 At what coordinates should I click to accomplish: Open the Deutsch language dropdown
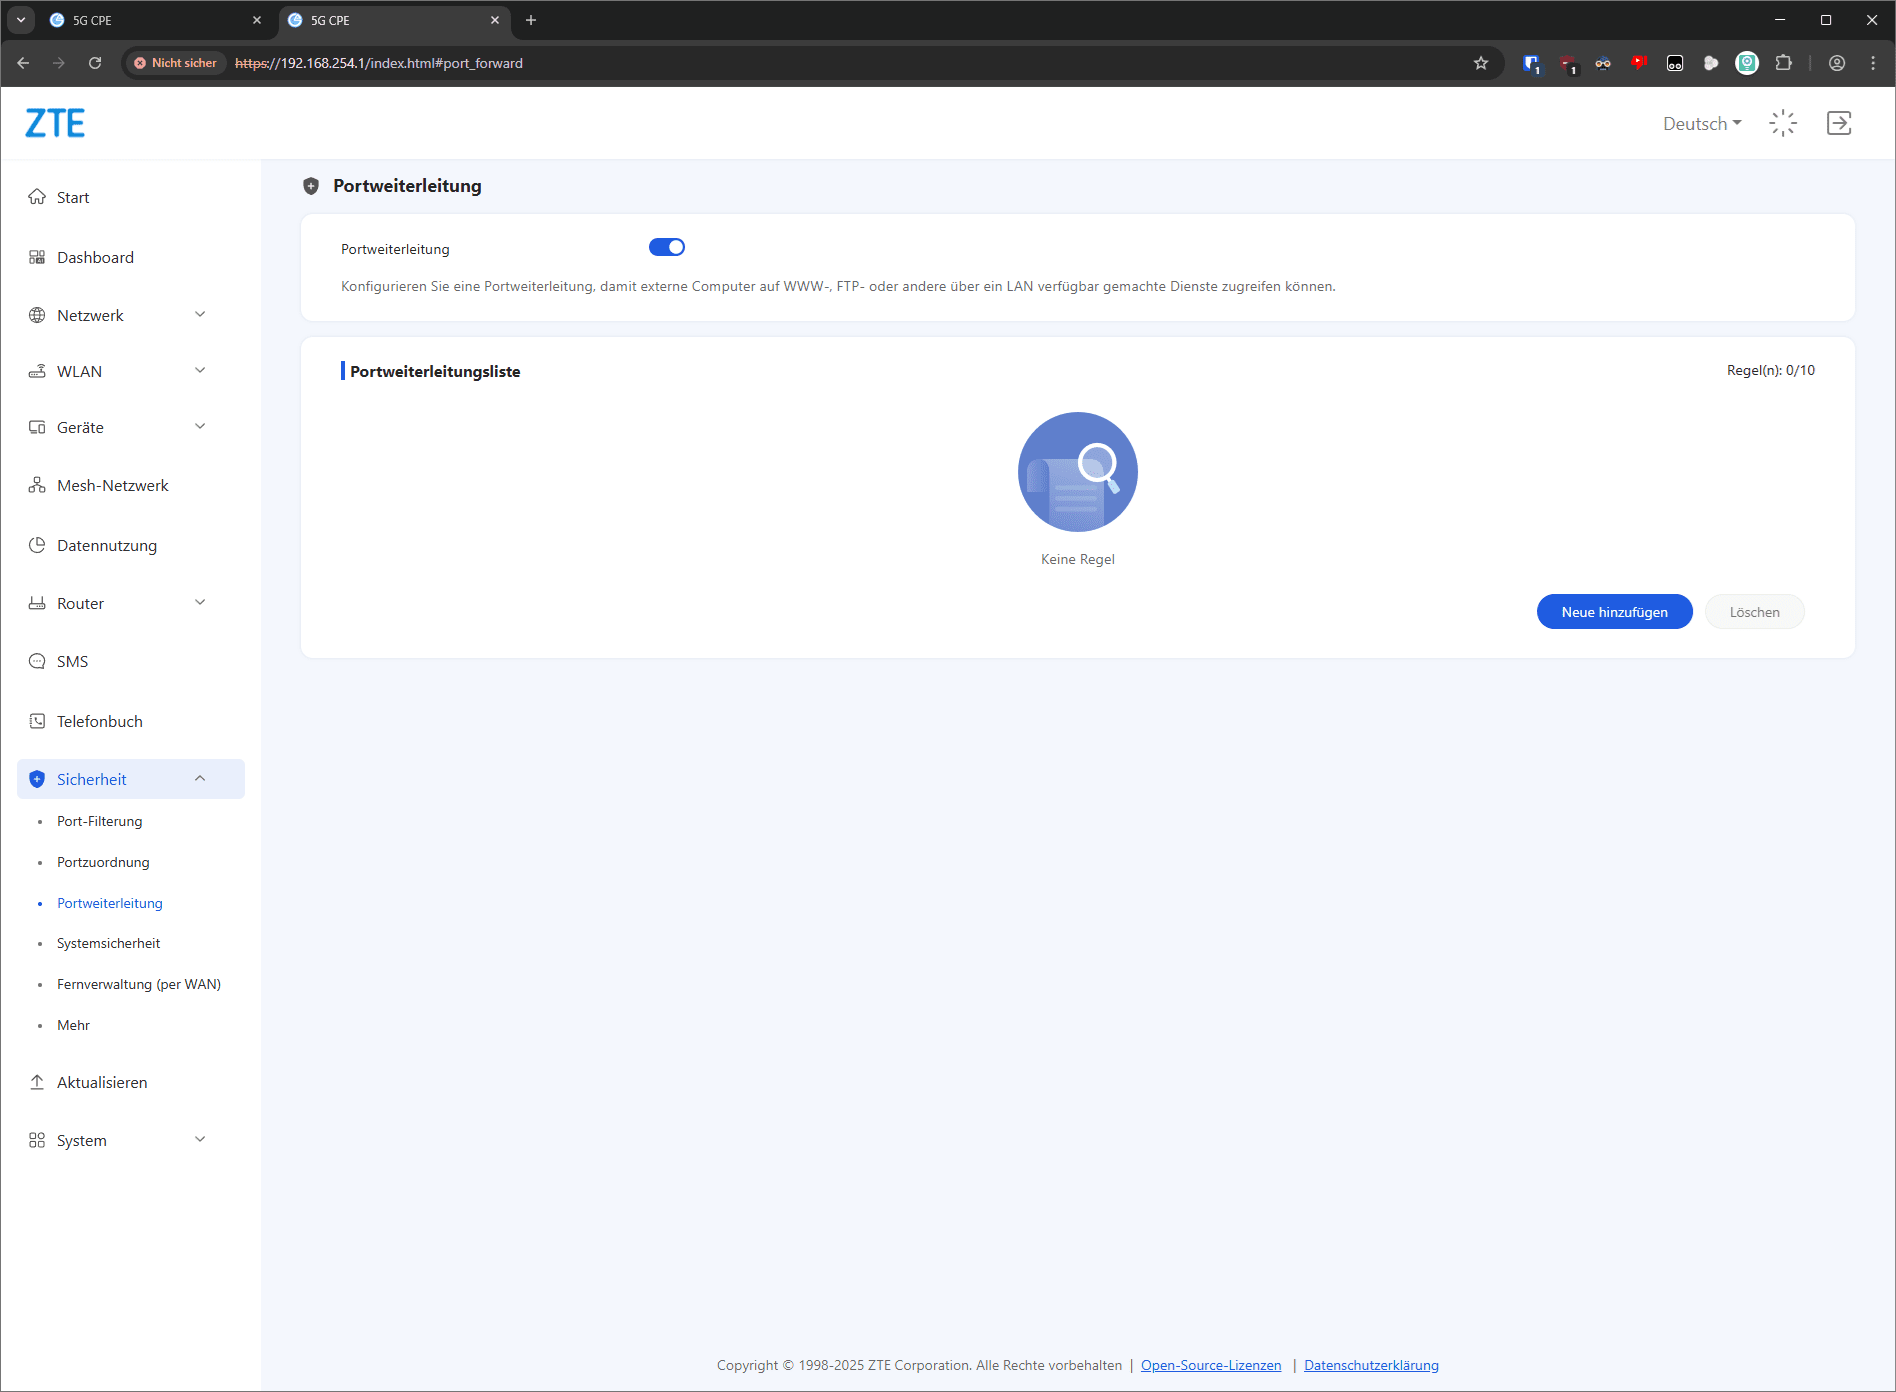pos(1701,123)
